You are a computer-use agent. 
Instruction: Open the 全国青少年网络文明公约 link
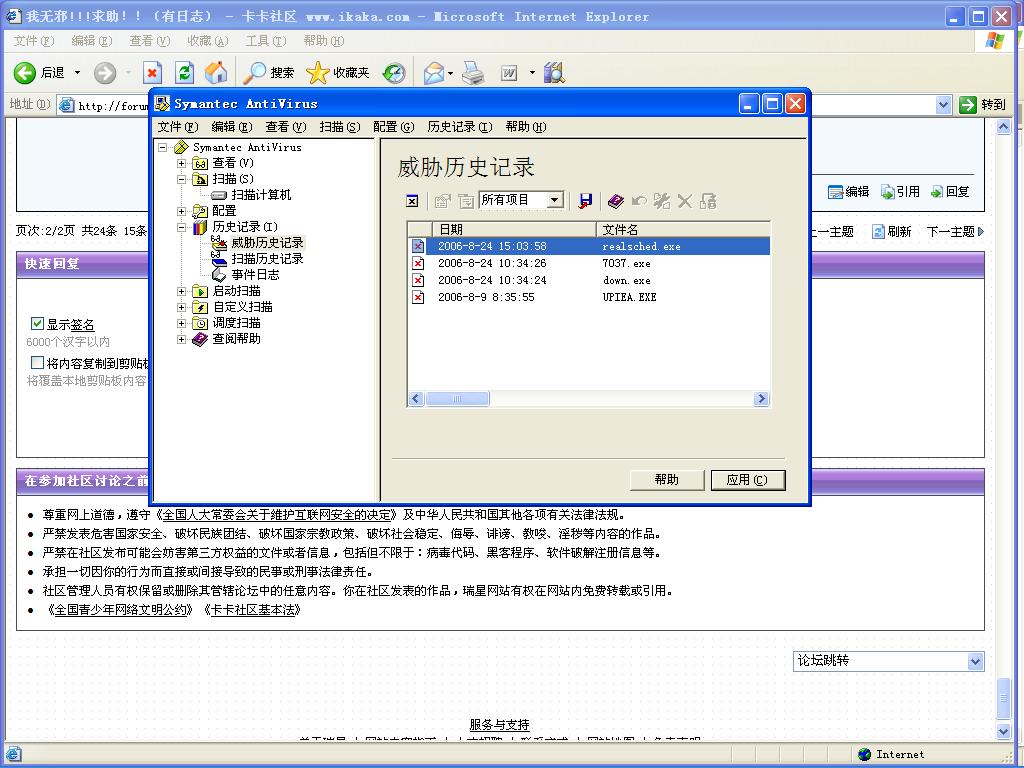[120, 609]
